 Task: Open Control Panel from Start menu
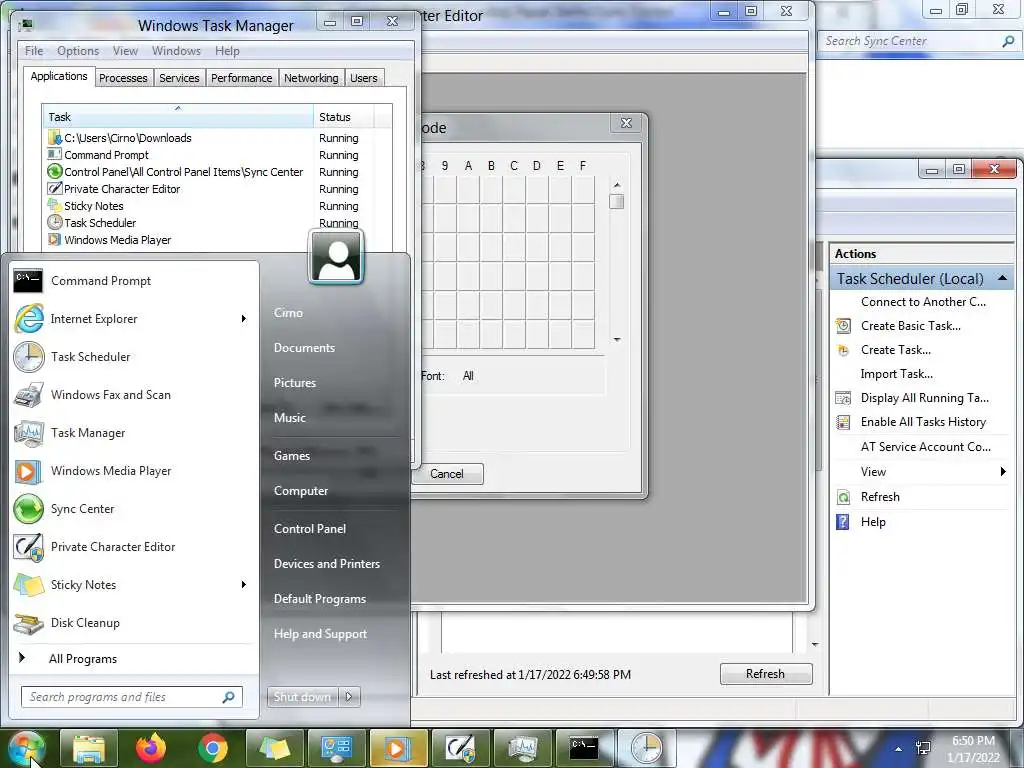click(310, 529)
